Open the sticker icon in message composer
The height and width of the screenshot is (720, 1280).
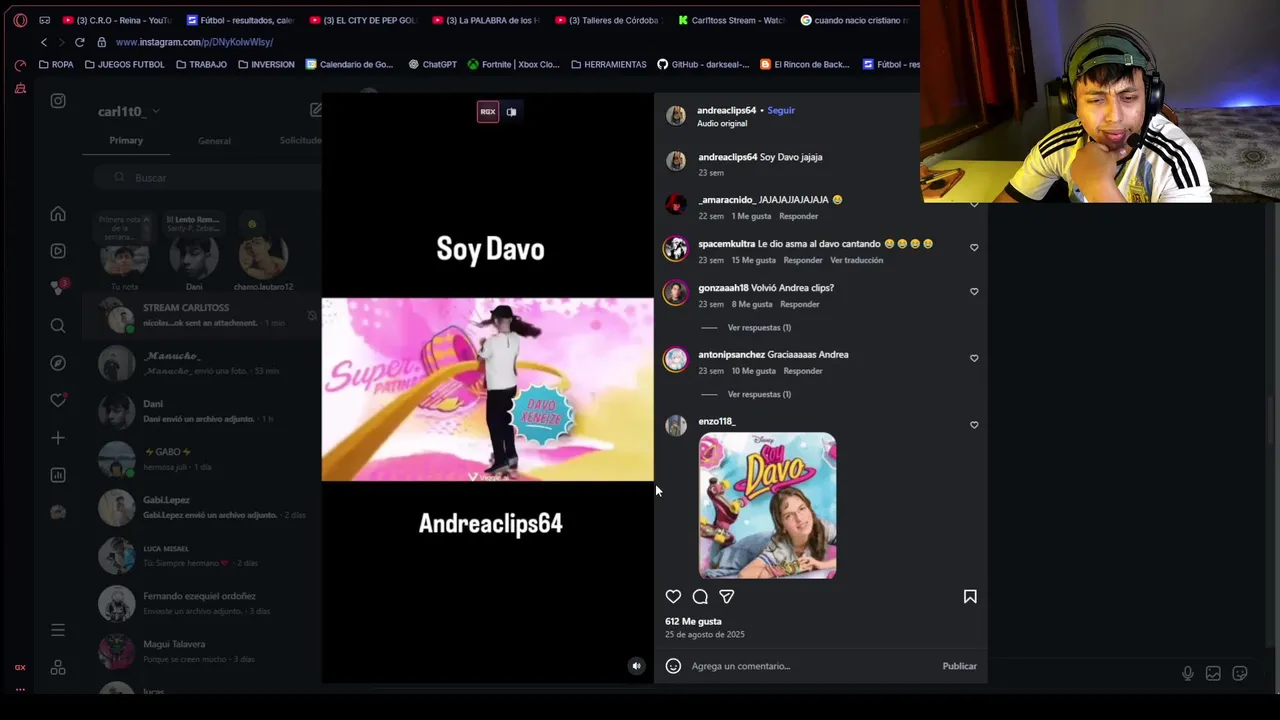[1240, 674]
